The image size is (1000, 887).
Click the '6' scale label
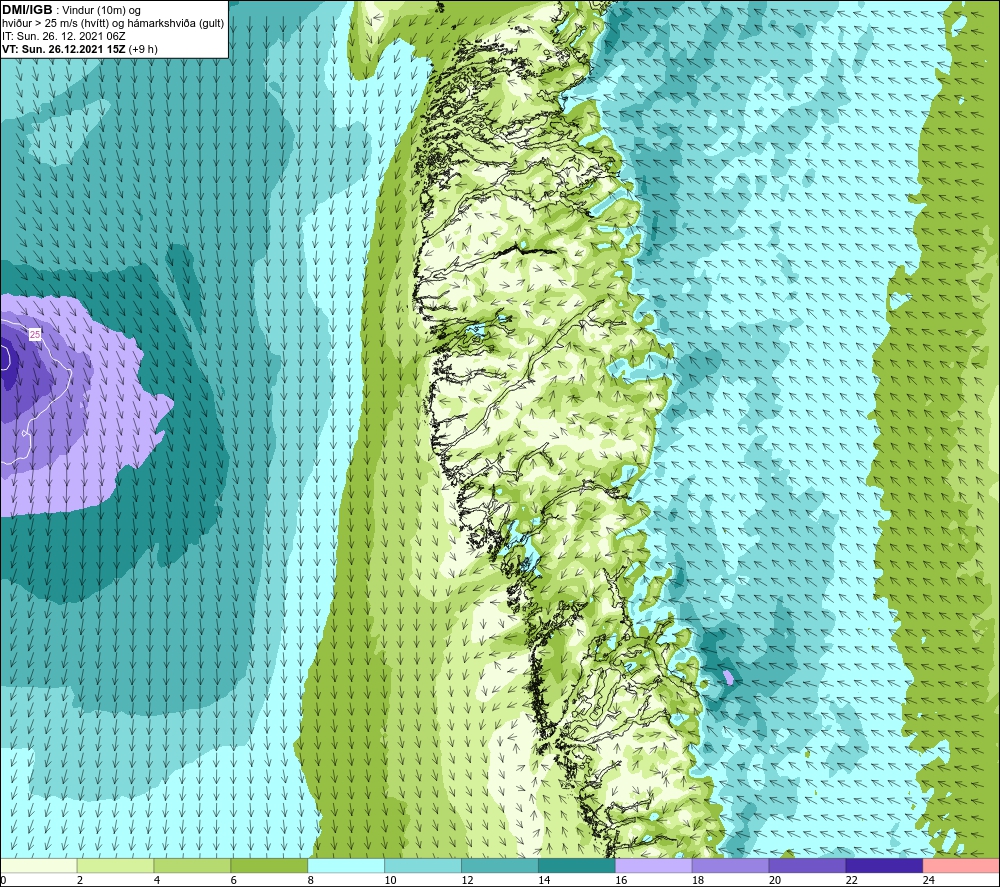pyautogui.click(x=233, y=880)
